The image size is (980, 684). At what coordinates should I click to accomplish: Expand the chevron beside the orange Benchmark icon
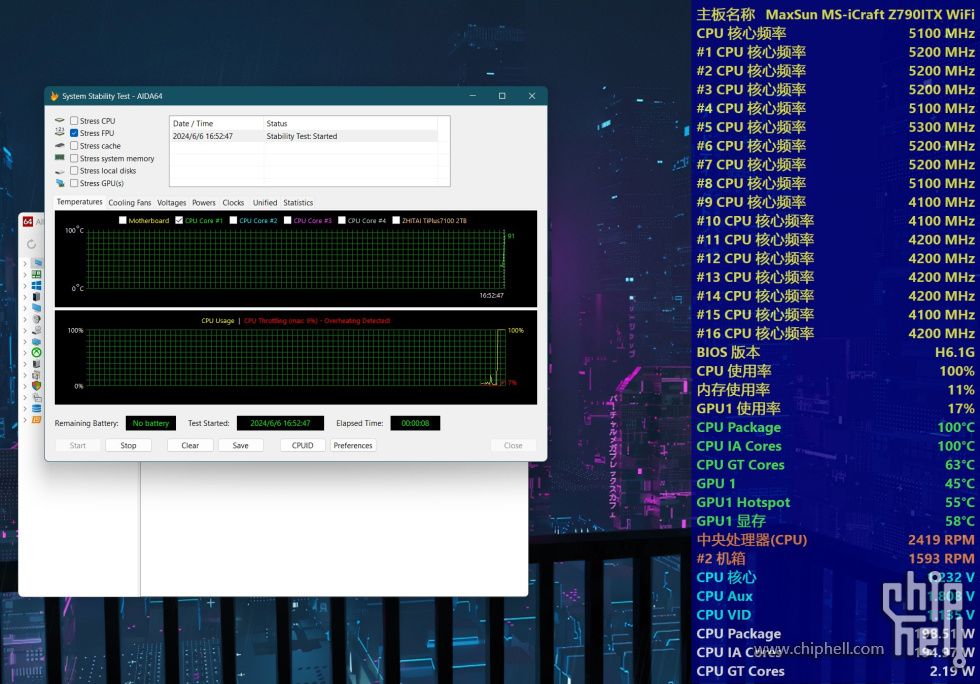25,420
